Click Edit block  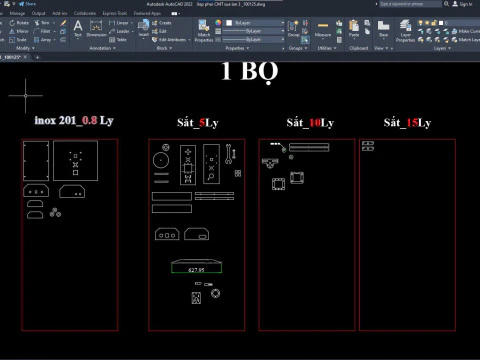coord(159,31)
